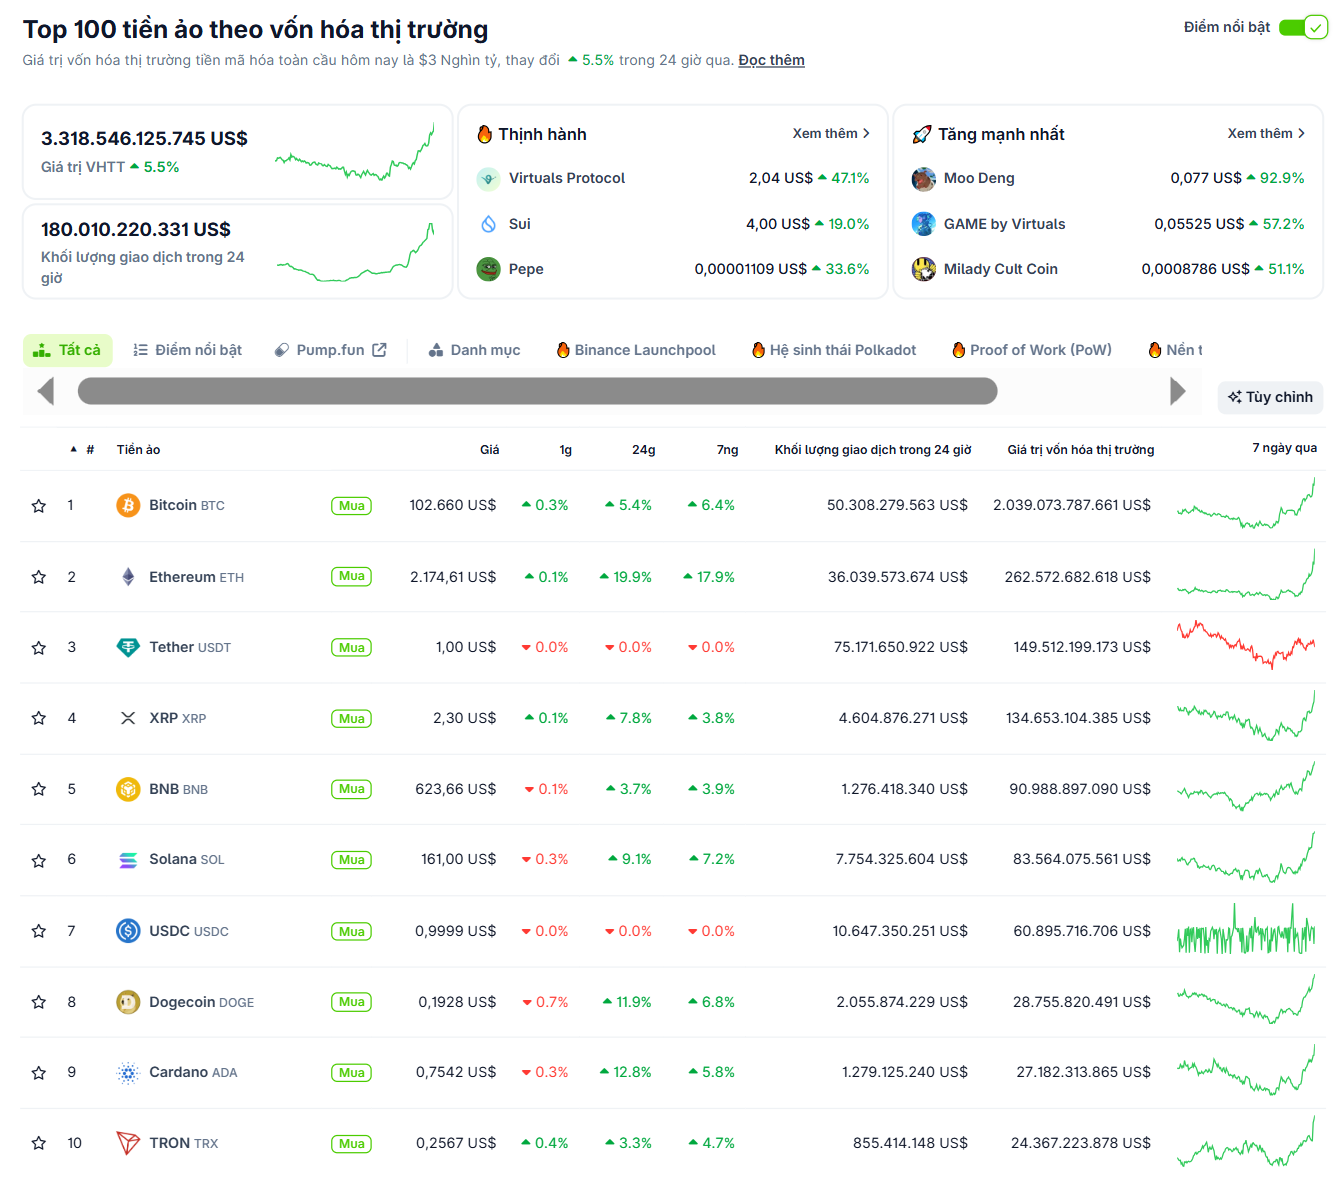Open the Hệ sinh thái Polkadot tab
1341x1177 pixels.
834,350
